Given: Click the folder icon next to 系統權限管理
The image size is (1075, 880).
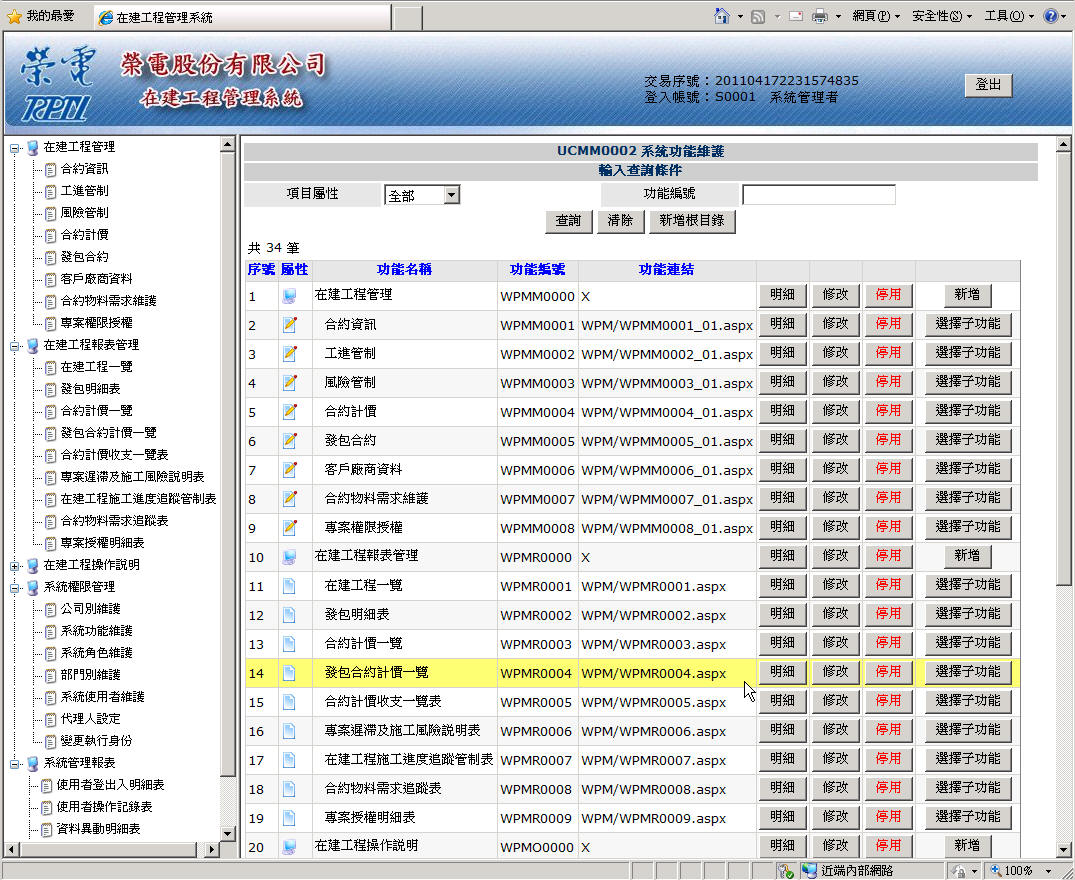Looking at the screenshot, I should [x=32, y=587].
